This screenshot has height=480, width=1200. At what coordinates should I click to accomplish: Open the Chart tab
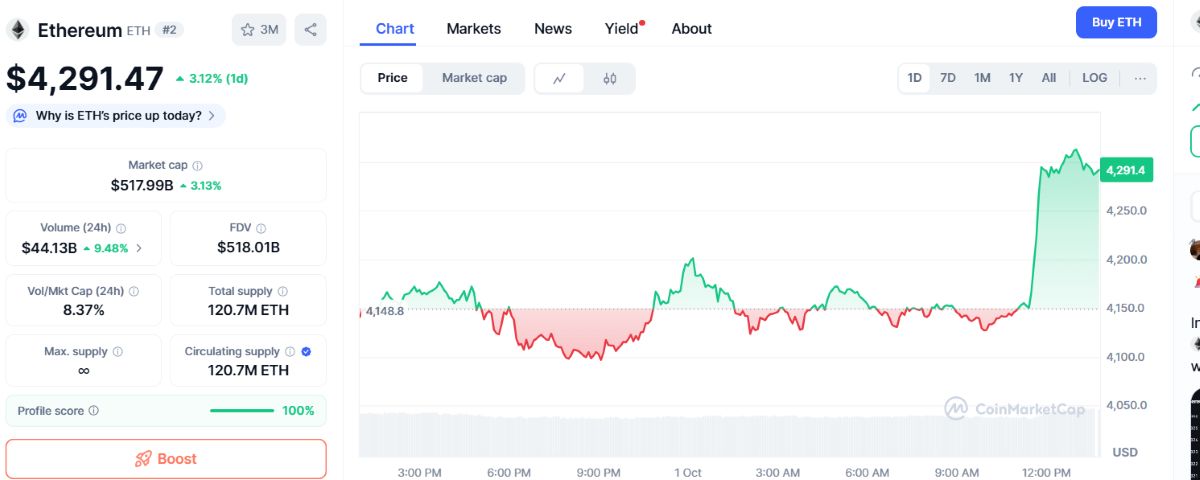(395, 28)
